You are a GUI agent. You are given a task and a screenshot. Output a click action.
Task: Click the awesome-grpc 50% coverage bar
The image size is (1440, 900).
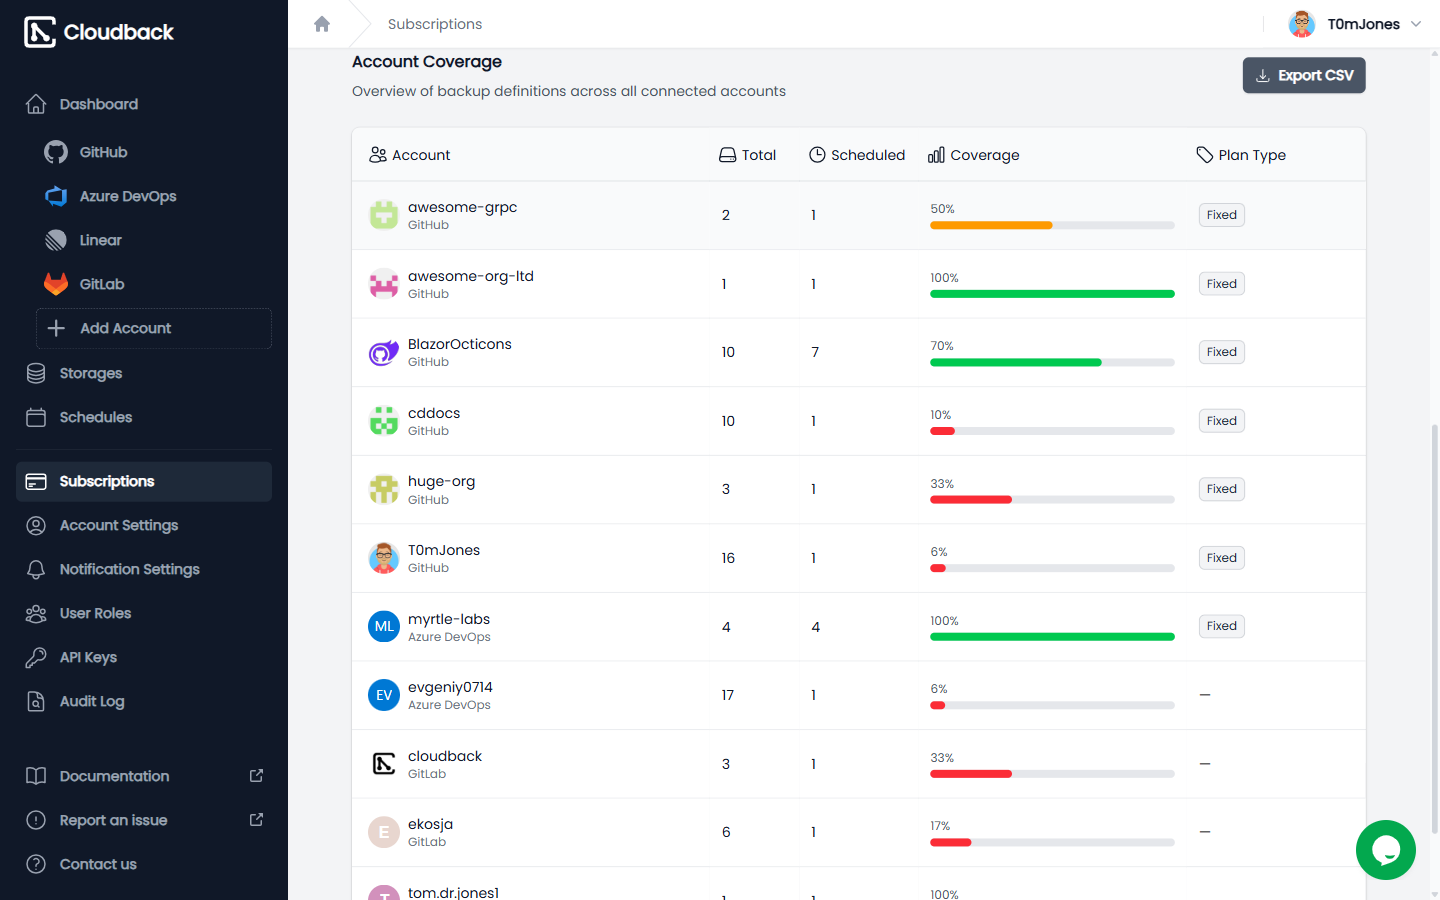[x=1052, y=225]
